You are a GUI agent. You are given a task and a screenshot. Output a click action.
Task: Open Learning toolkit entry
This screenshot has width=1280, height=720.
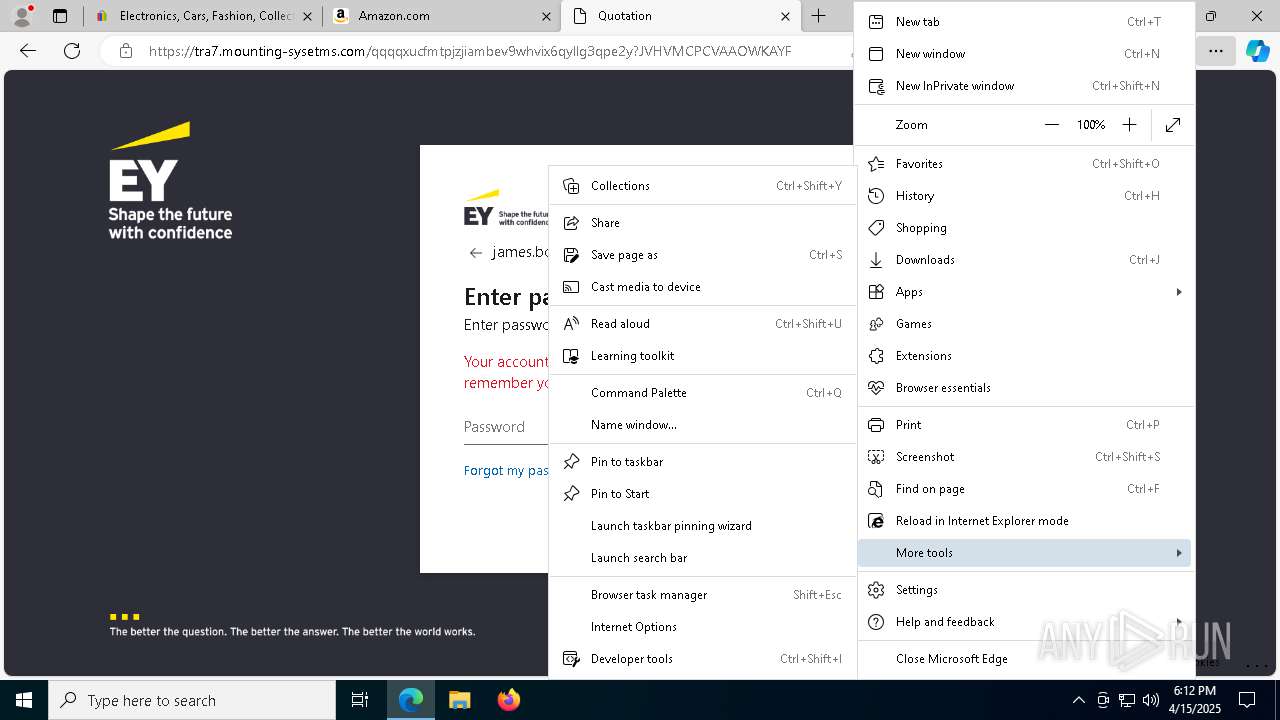click(703, 355)
